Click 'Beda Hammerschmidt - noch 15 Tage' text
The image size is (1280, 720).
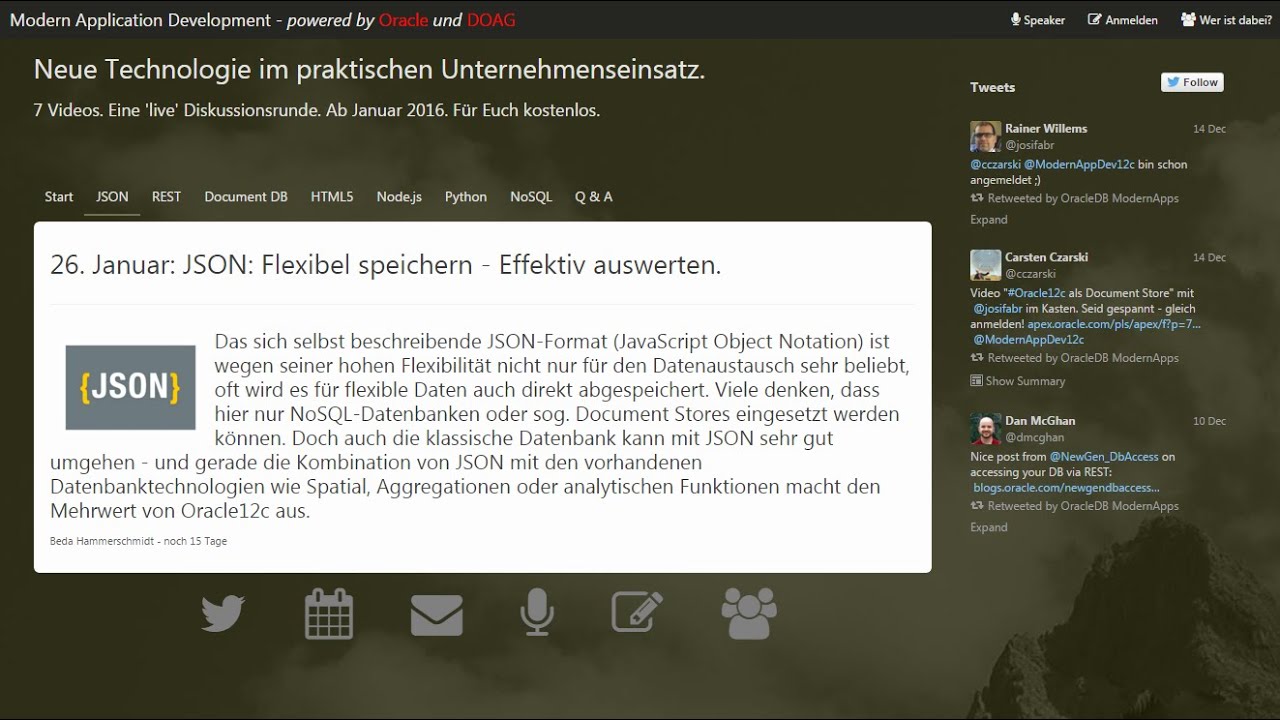(x=138, y=541)
